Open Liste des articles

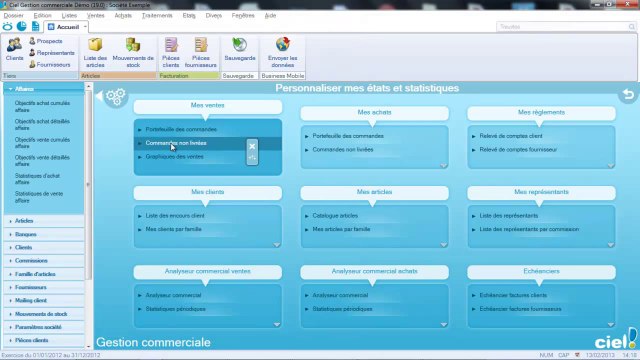click(x=95, y=52)
